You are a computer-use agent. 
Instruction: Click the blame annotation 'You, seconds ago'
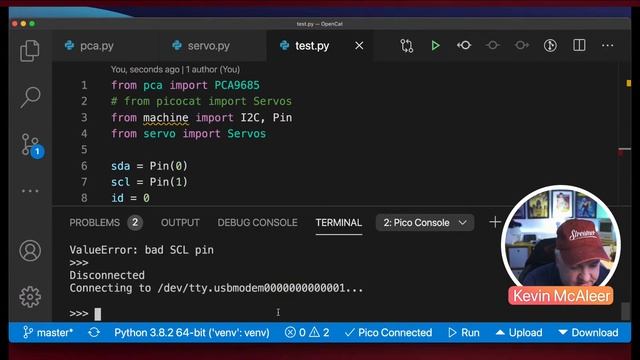click(145, 69)
